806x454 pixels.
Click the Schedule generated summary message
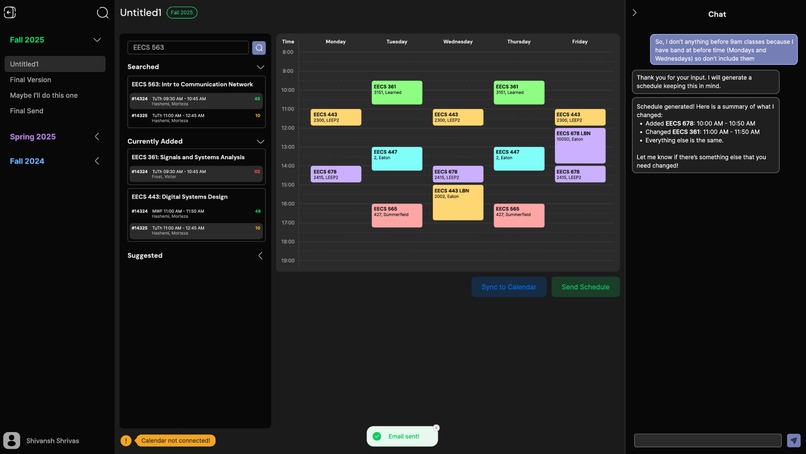point(705,136)
